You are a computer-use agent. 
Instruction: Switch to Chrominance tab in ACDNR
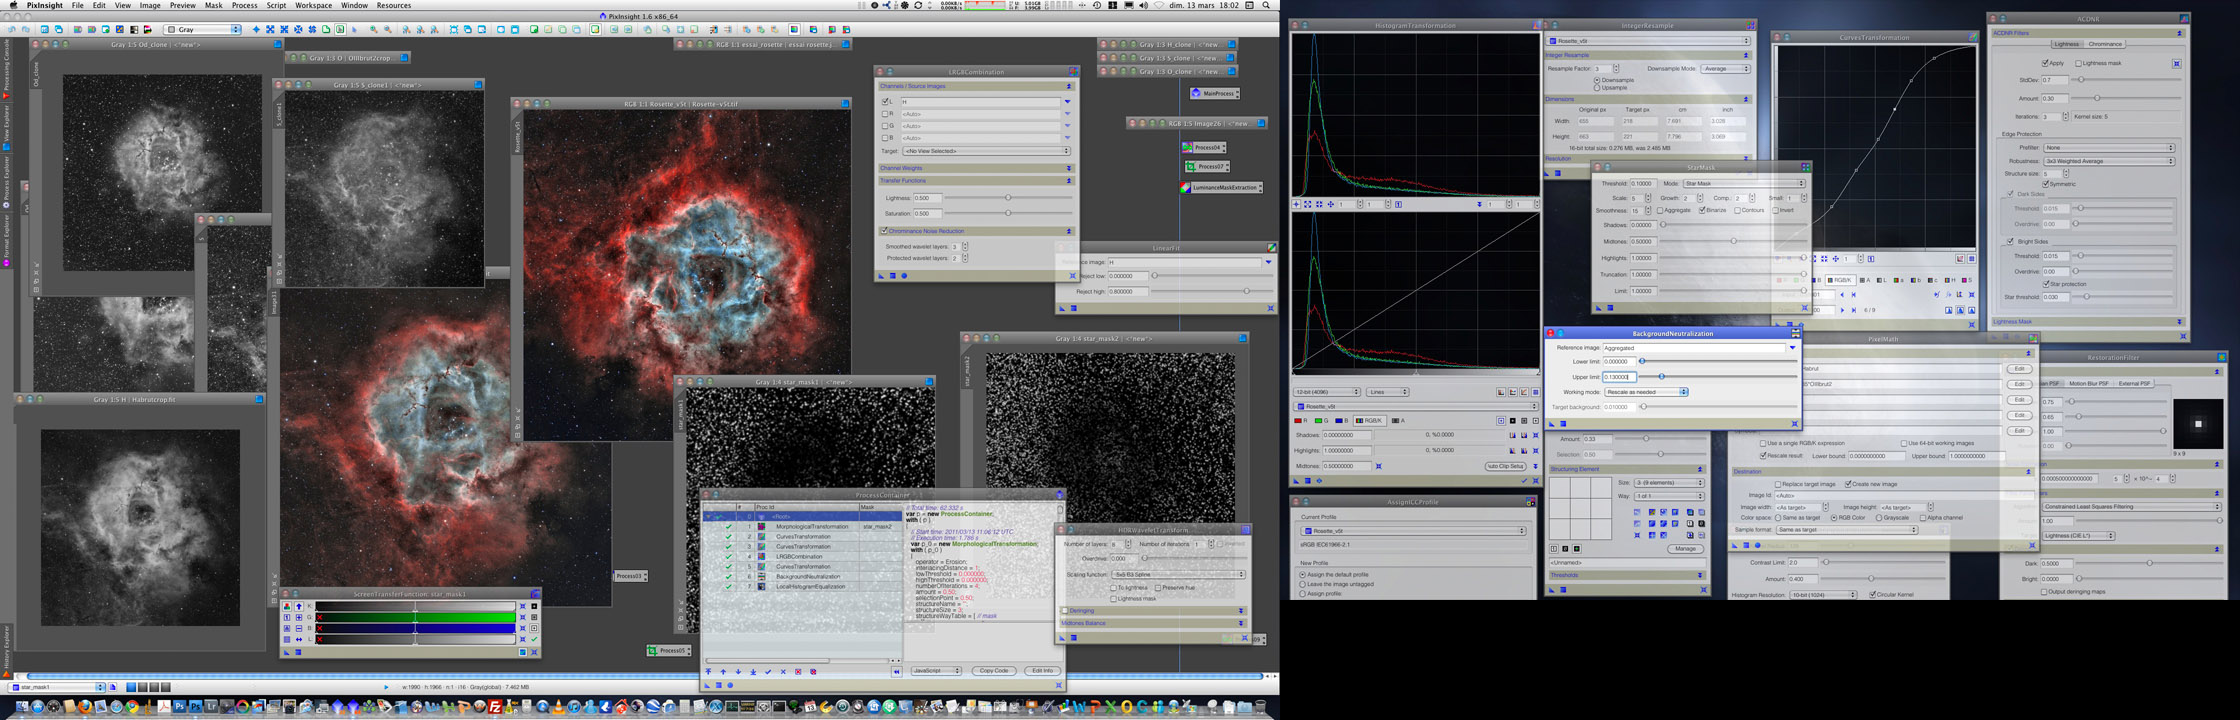[x=2105, y=44]
